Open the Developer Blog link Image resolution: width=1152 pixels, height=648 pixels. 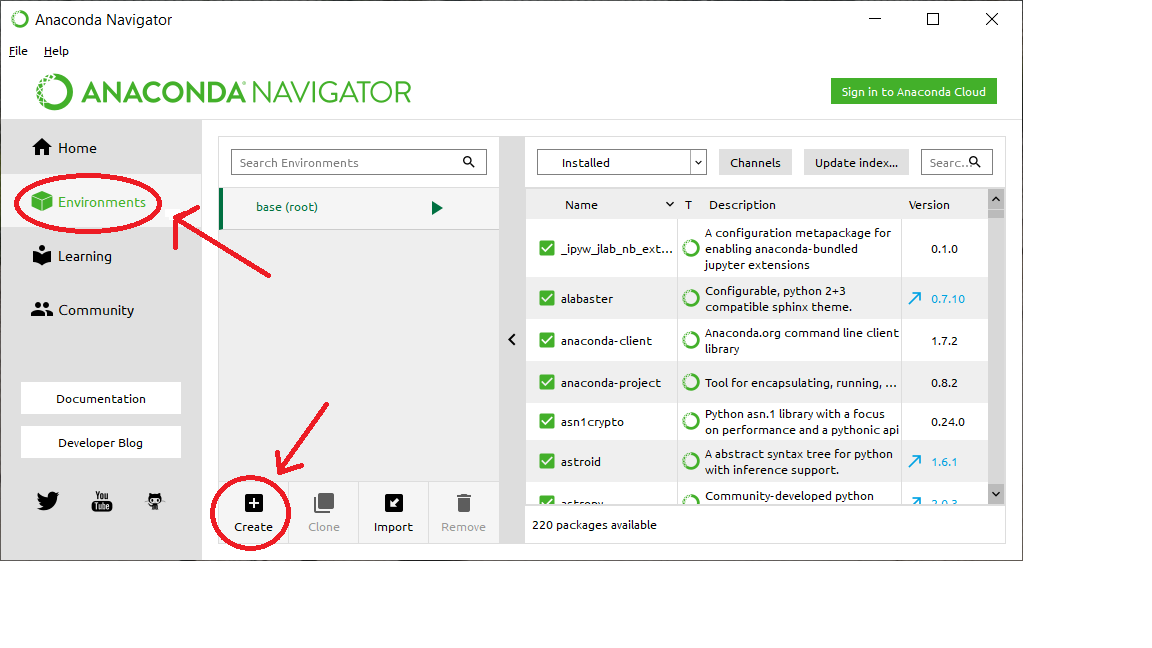(101, 442)
